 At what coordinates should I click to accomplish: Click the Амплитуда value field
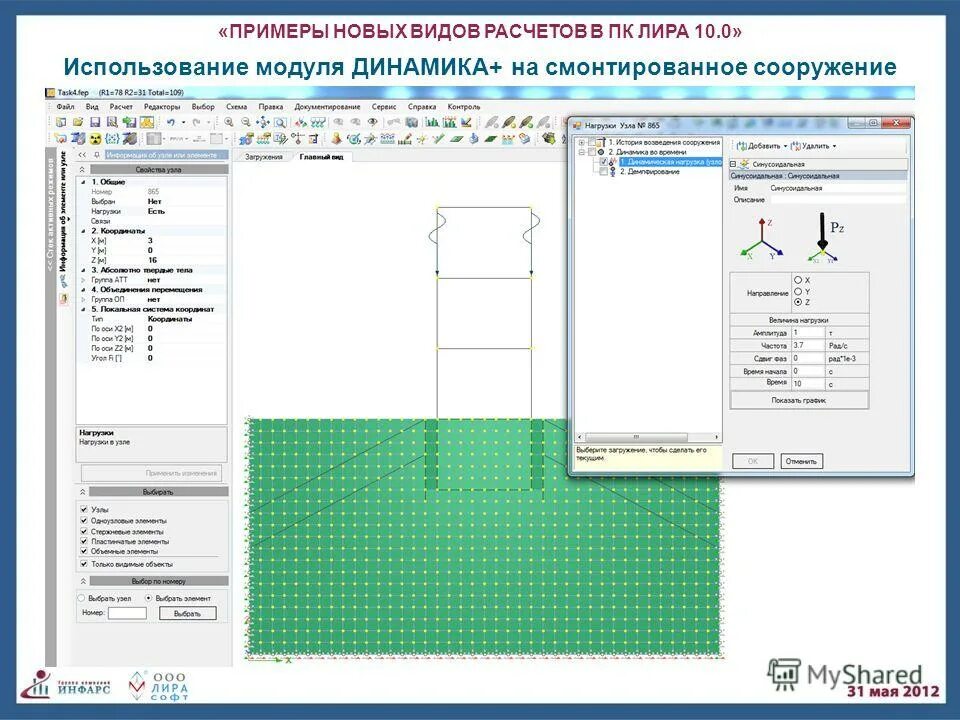(808, 333)
